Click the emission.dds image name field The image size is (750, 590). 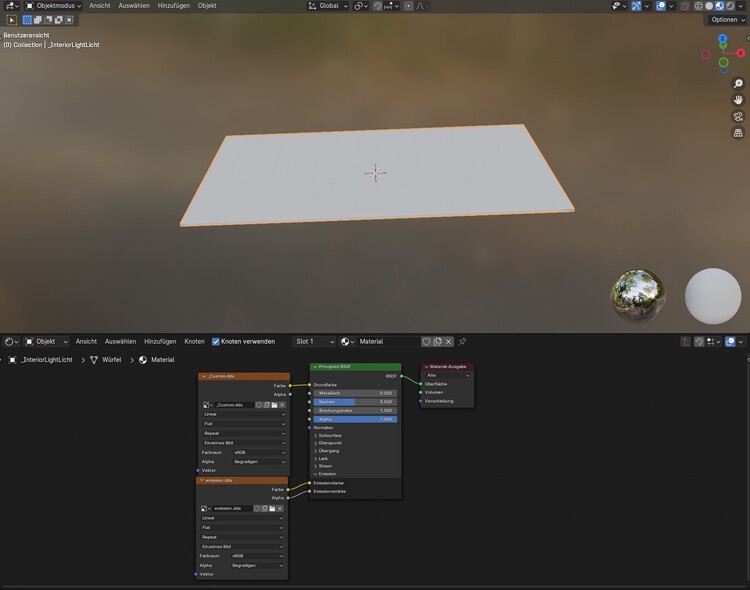click(x=230, y=508)
